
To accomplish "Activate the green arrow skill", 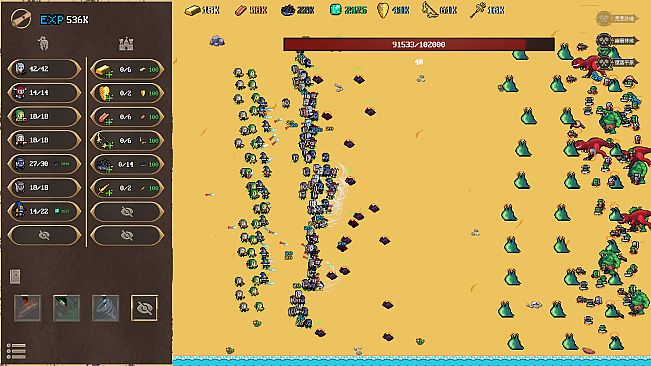I will coord(66,308).
